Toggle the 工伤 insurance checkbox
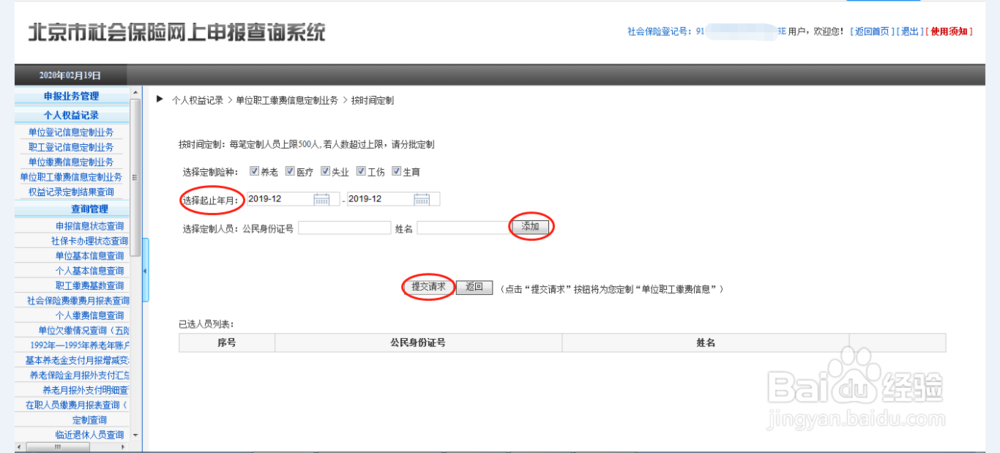The height and width of the screenshot is (453, 1000). pyautogui.click(x=361, y=171)
